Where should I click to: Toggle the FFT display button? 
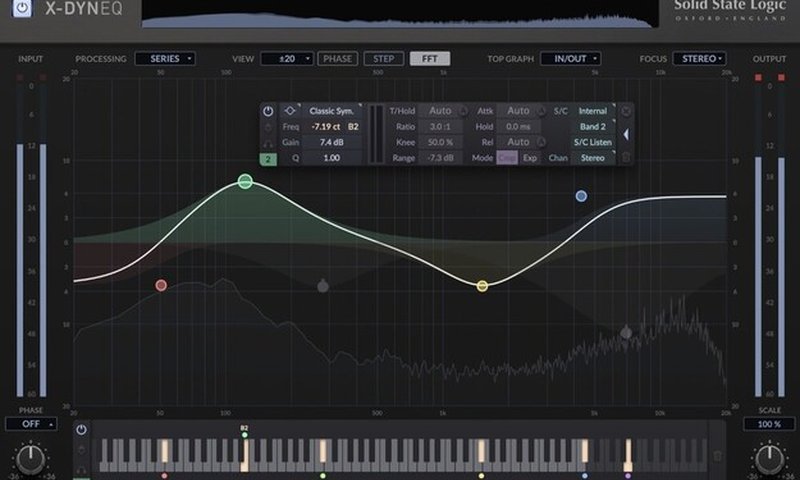pyautogui.click(x=430, y=59)
